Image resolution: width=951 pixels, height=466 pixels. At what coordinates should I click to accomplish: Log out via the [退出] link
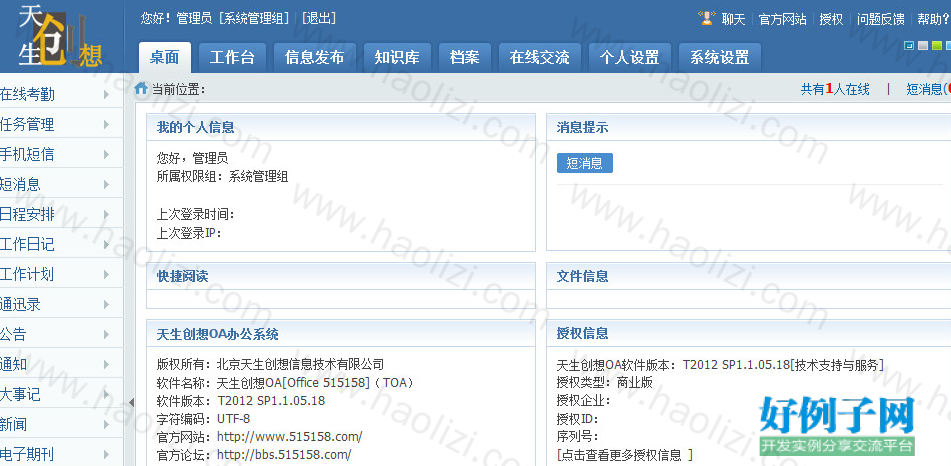pyautogui.click(x=318, y=18)
